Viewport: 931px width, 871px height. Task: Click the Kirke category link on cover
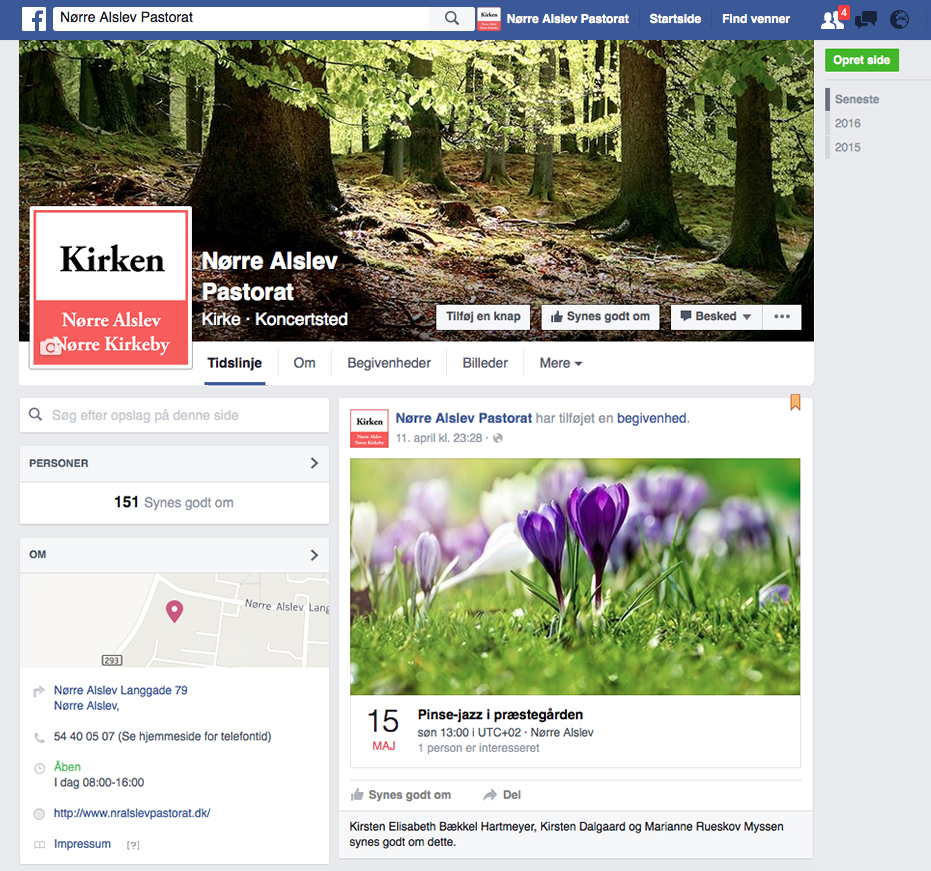(221, 319)
